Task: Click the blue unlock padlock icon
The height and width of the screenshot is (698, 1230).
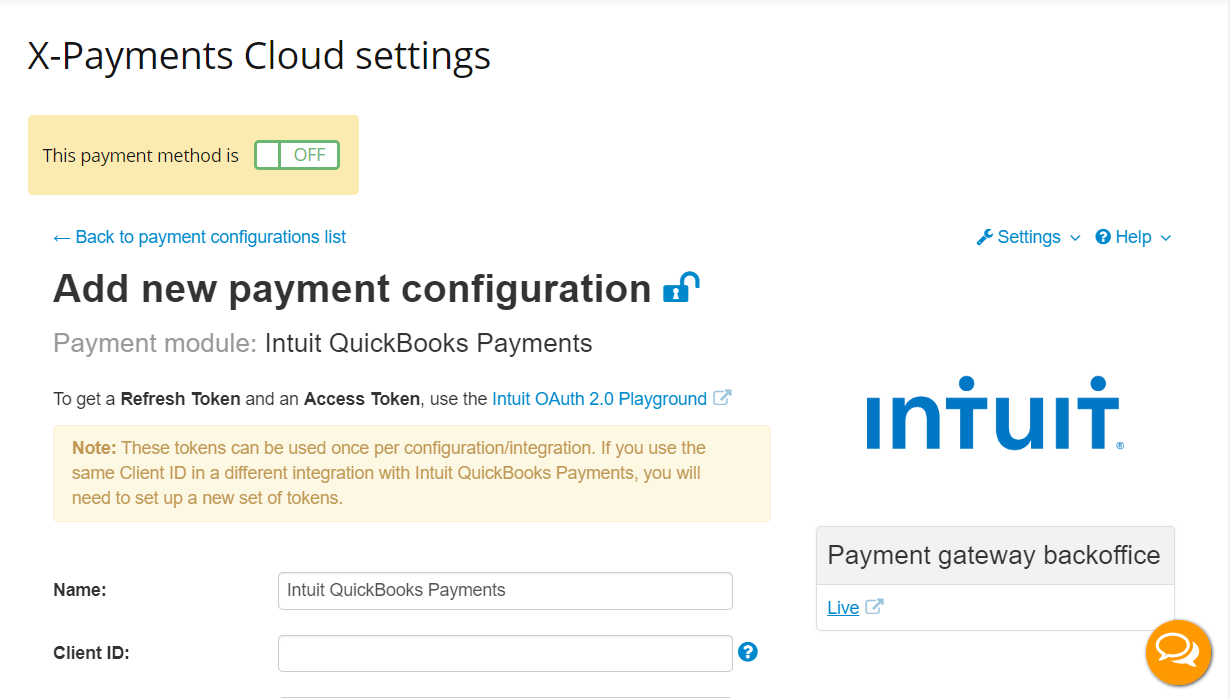Action: (681, 288)
